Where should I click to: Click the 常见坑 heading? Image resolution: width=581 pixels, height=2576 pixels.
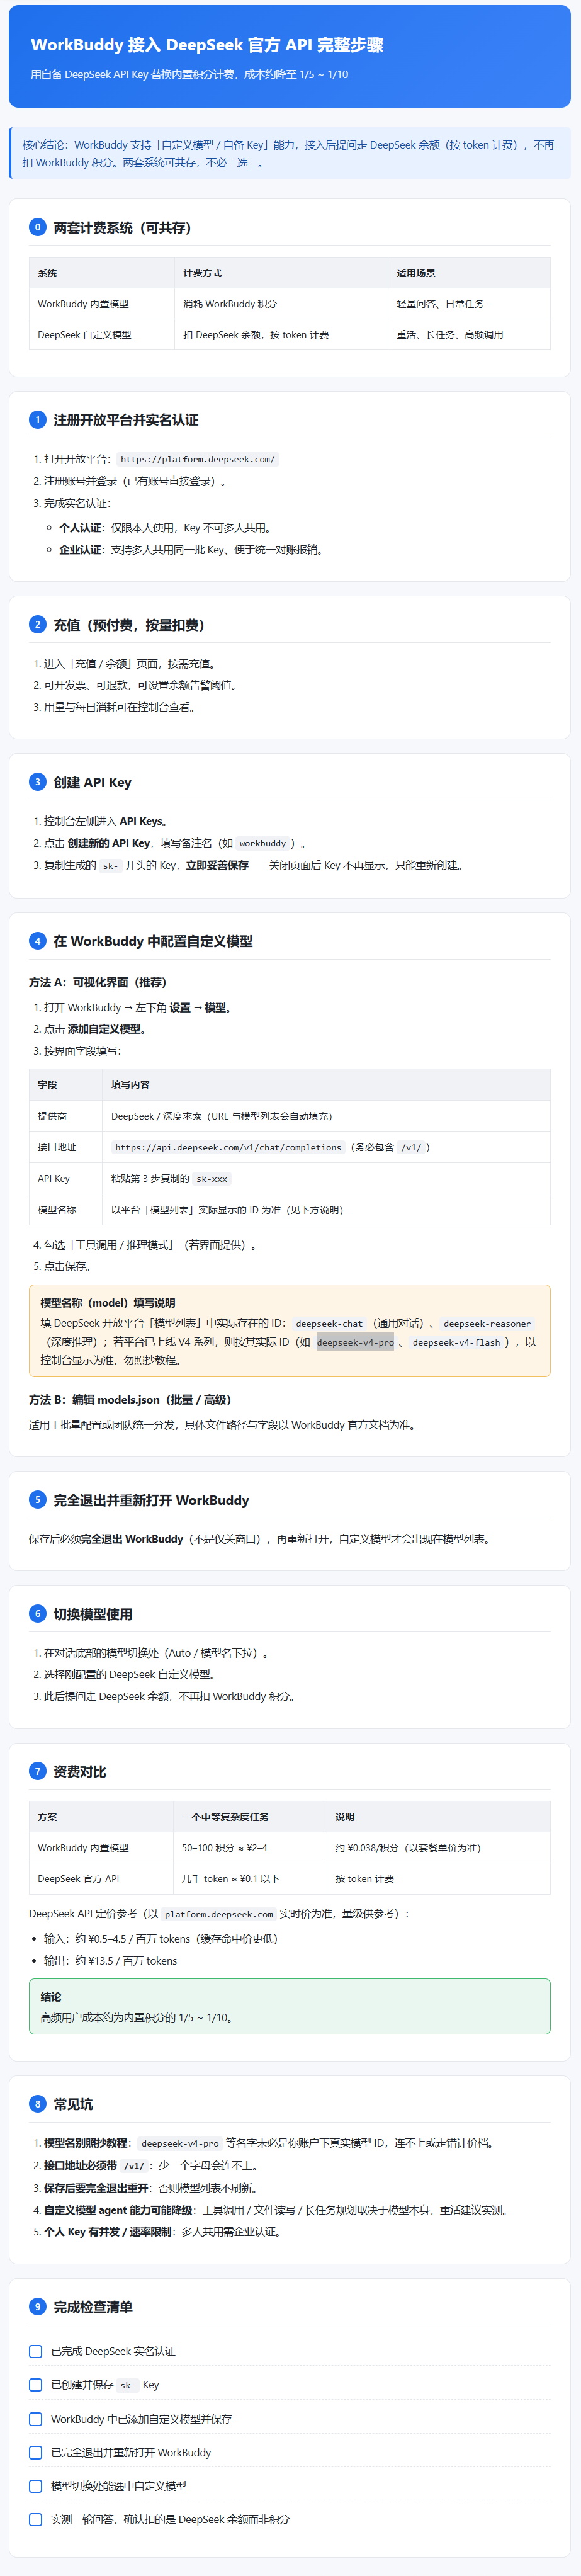pos(73,2104)
